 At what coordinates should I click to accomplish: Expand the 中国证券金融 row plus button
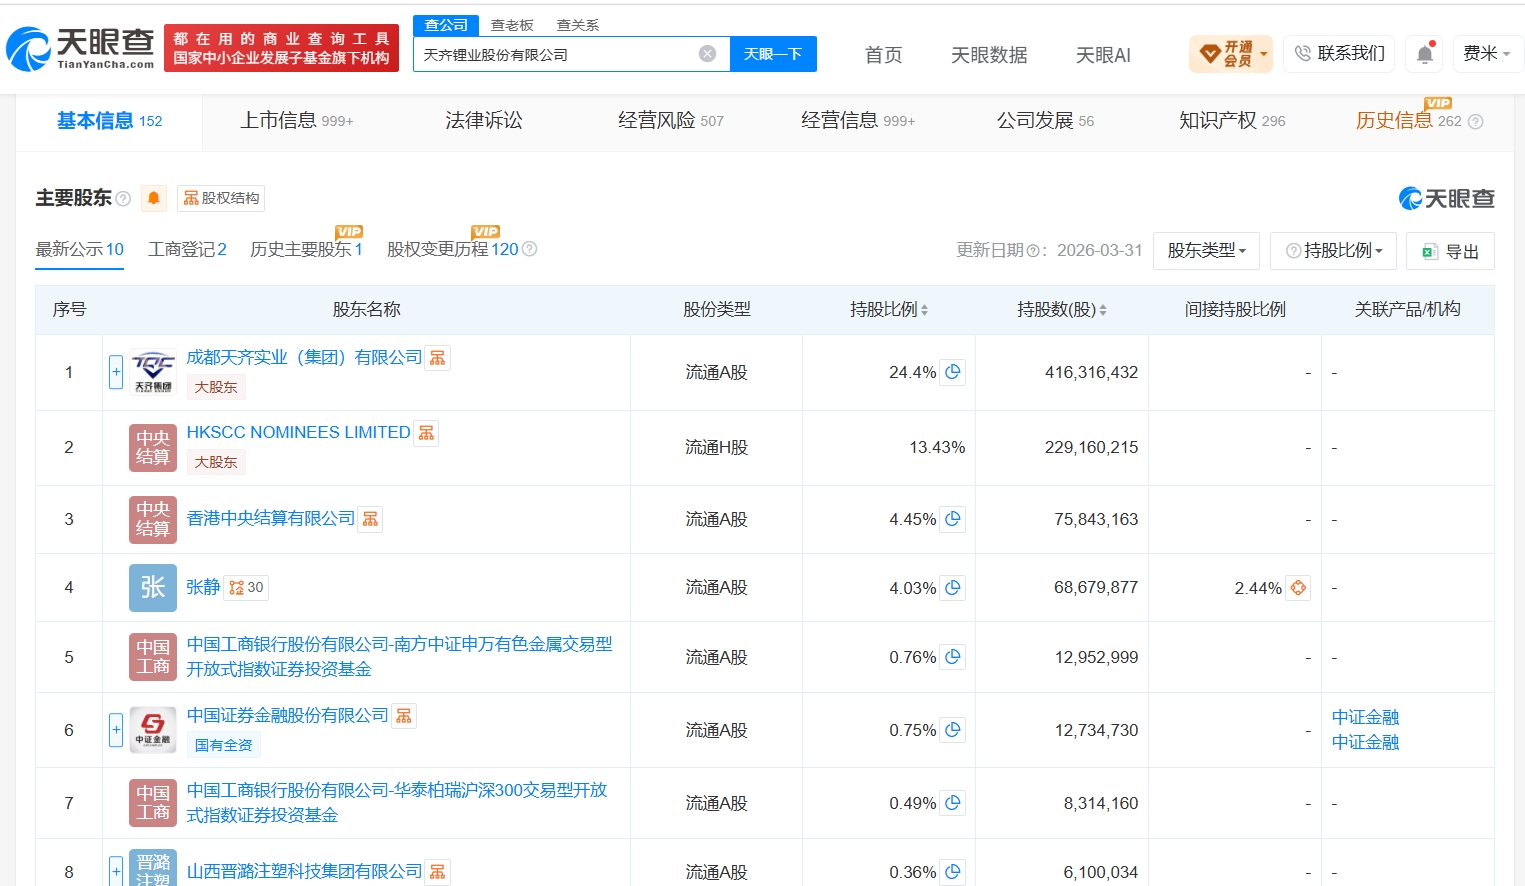(x=116, y=730)
